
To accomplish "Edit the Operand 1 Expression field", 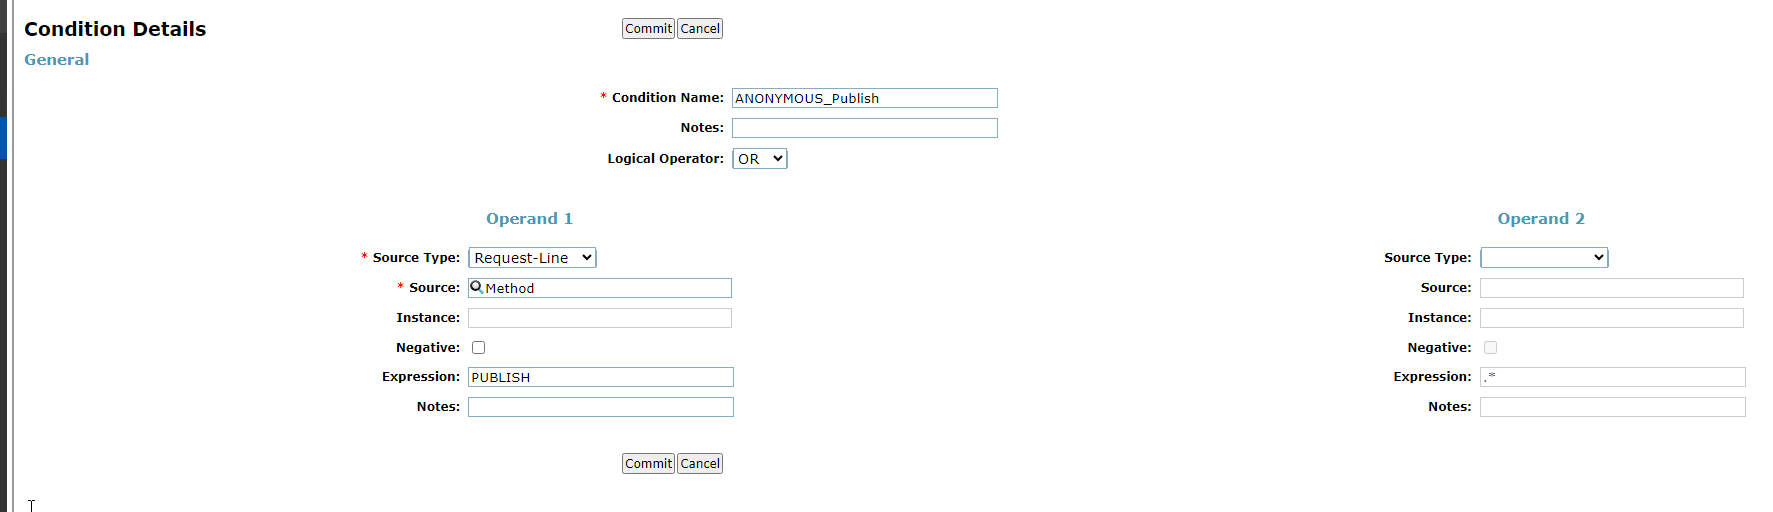I will point(600,377).
